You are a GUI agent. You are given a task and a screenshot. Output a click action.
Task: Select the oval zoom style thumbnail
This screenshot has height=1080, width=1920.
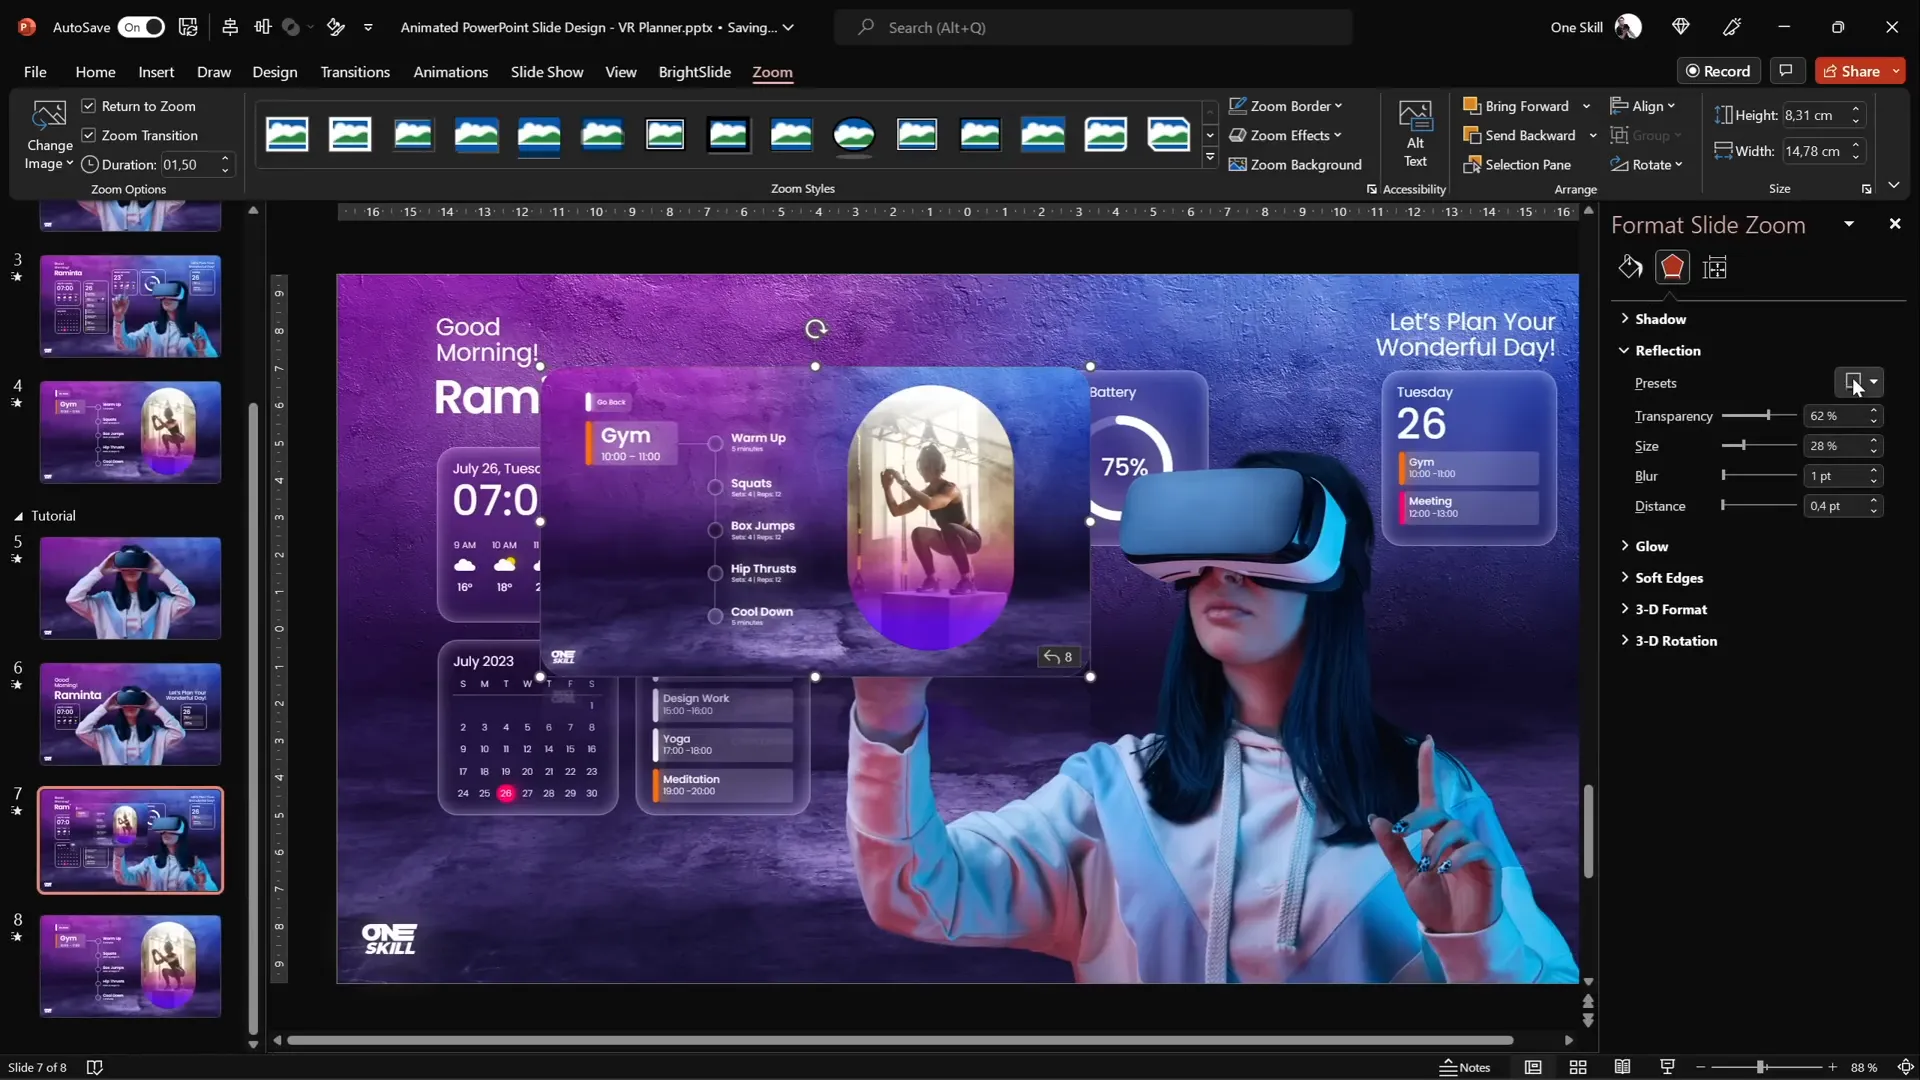854,134
